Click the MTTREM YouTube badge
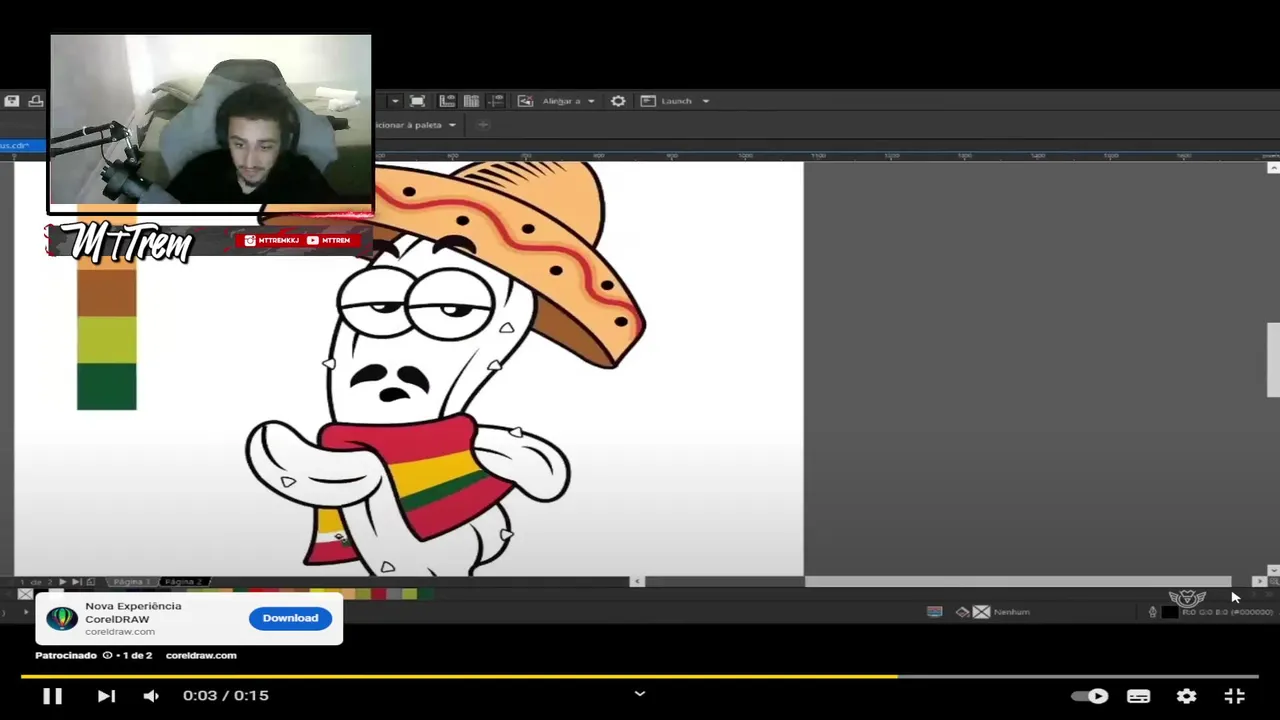The height and width of the screenshot is (720, 1280). tap(329, 240)
